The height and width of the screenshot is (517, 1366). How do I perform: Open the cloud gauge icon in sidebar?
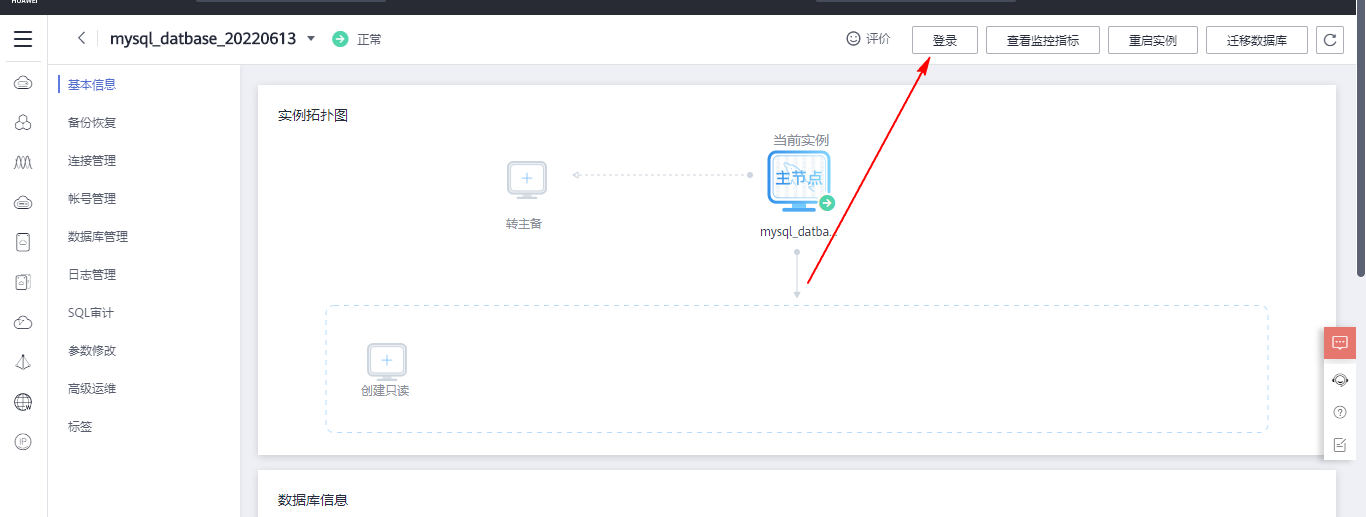click(23, 322)
